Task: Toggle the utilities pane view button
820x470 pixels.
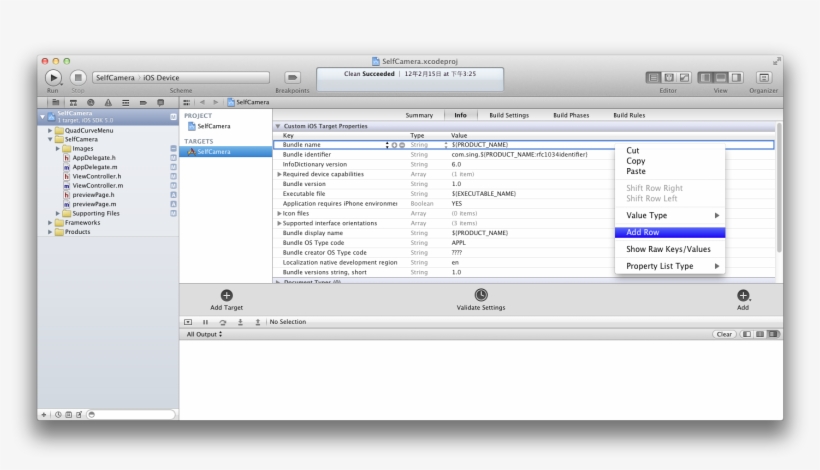Action: (x=736, y=77)
